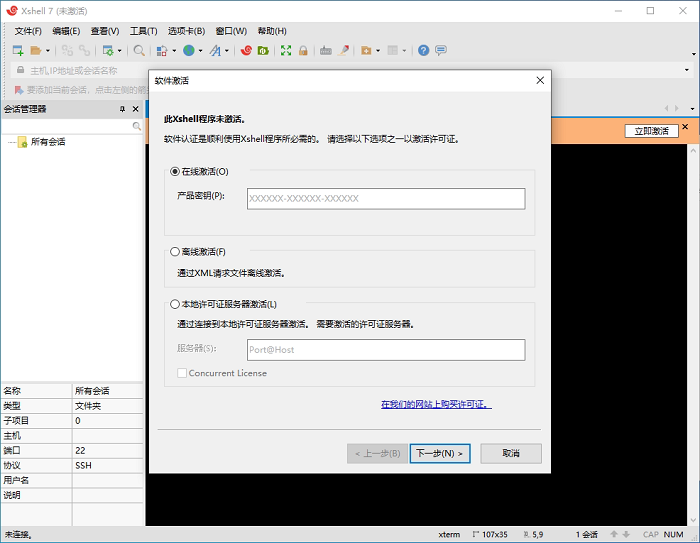Click the Find magnifier icon in toolbar
The height and width of the screenshot is (543, 700).
139,50
